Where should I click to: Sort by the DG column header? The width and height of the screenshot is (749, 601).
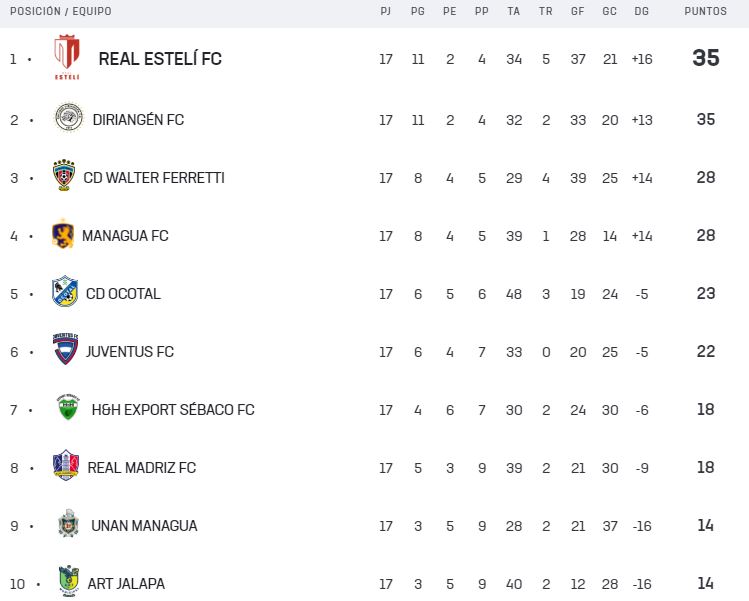(641, 12)
